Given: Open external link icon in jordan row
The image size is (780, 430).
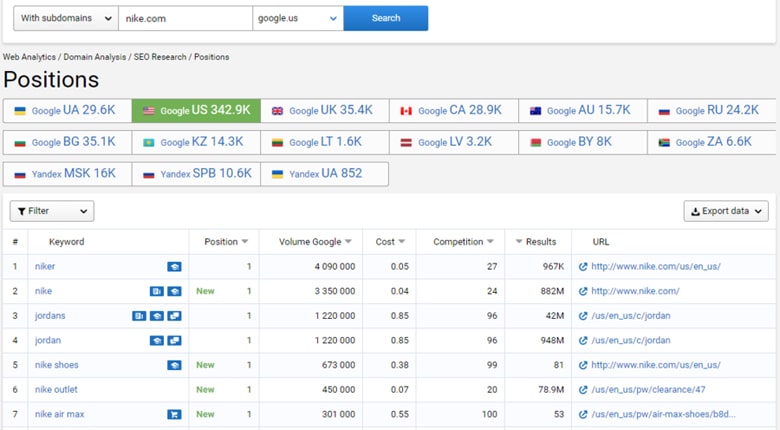Looking at the screenshot, I should [583, 340].
